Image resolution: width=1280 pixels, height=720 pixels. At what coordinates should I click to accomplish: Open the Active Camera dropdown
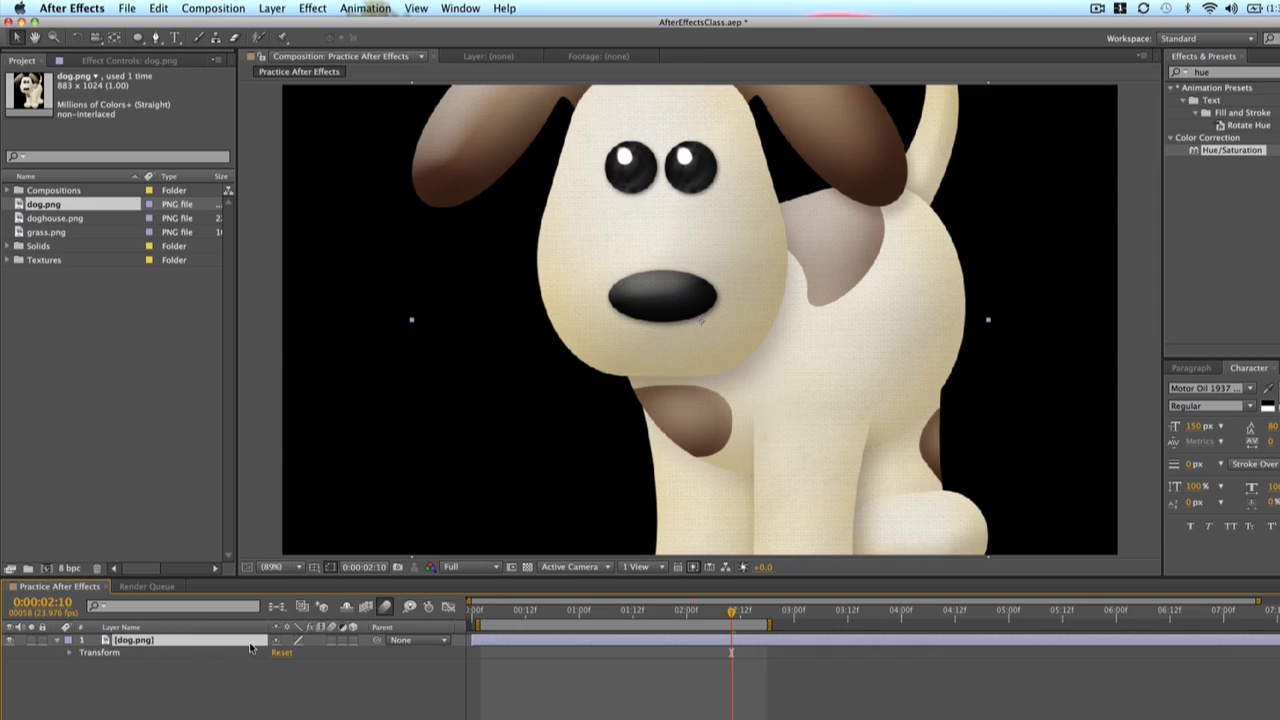click(577, 567)
